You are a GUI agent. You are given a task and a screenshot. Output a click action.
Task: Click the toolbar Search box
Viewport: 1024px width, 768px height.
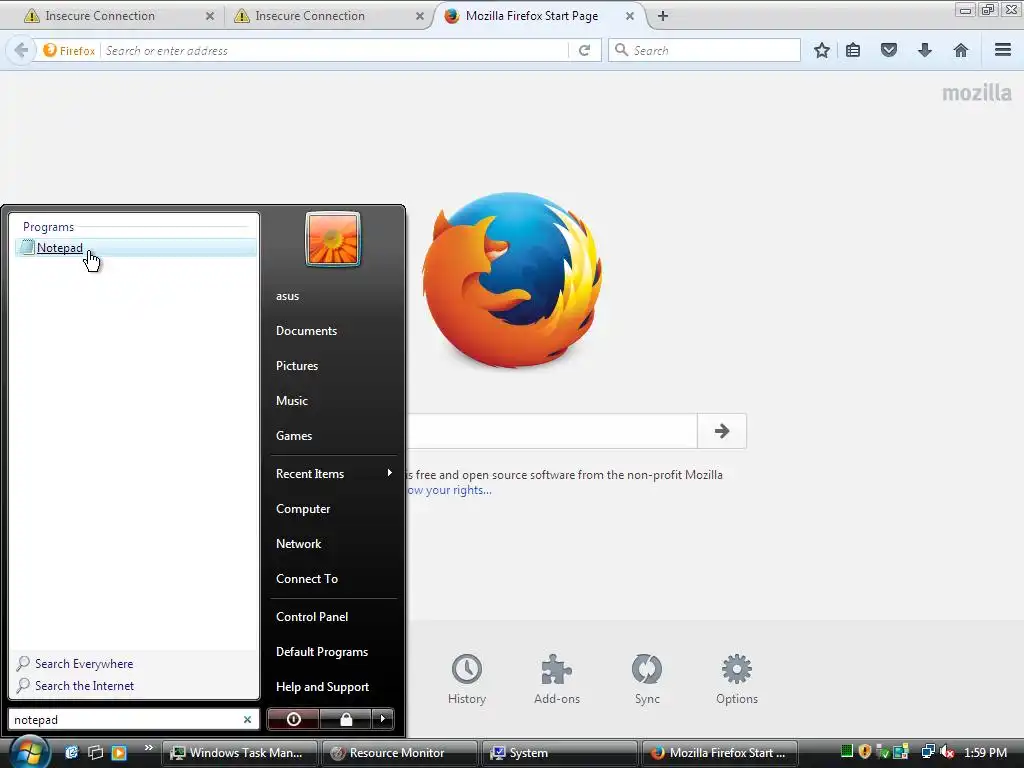click(x=705, y=50)
